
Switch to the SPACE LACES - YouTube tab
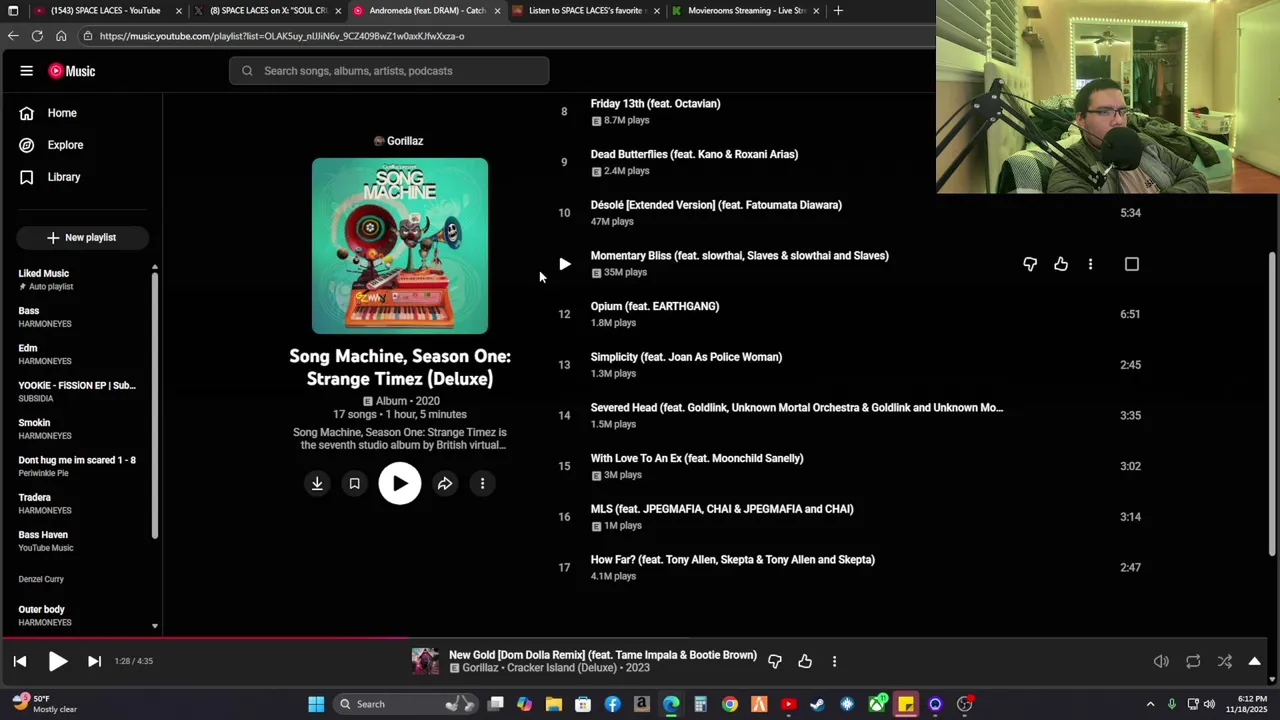click(x=106, y=11)
